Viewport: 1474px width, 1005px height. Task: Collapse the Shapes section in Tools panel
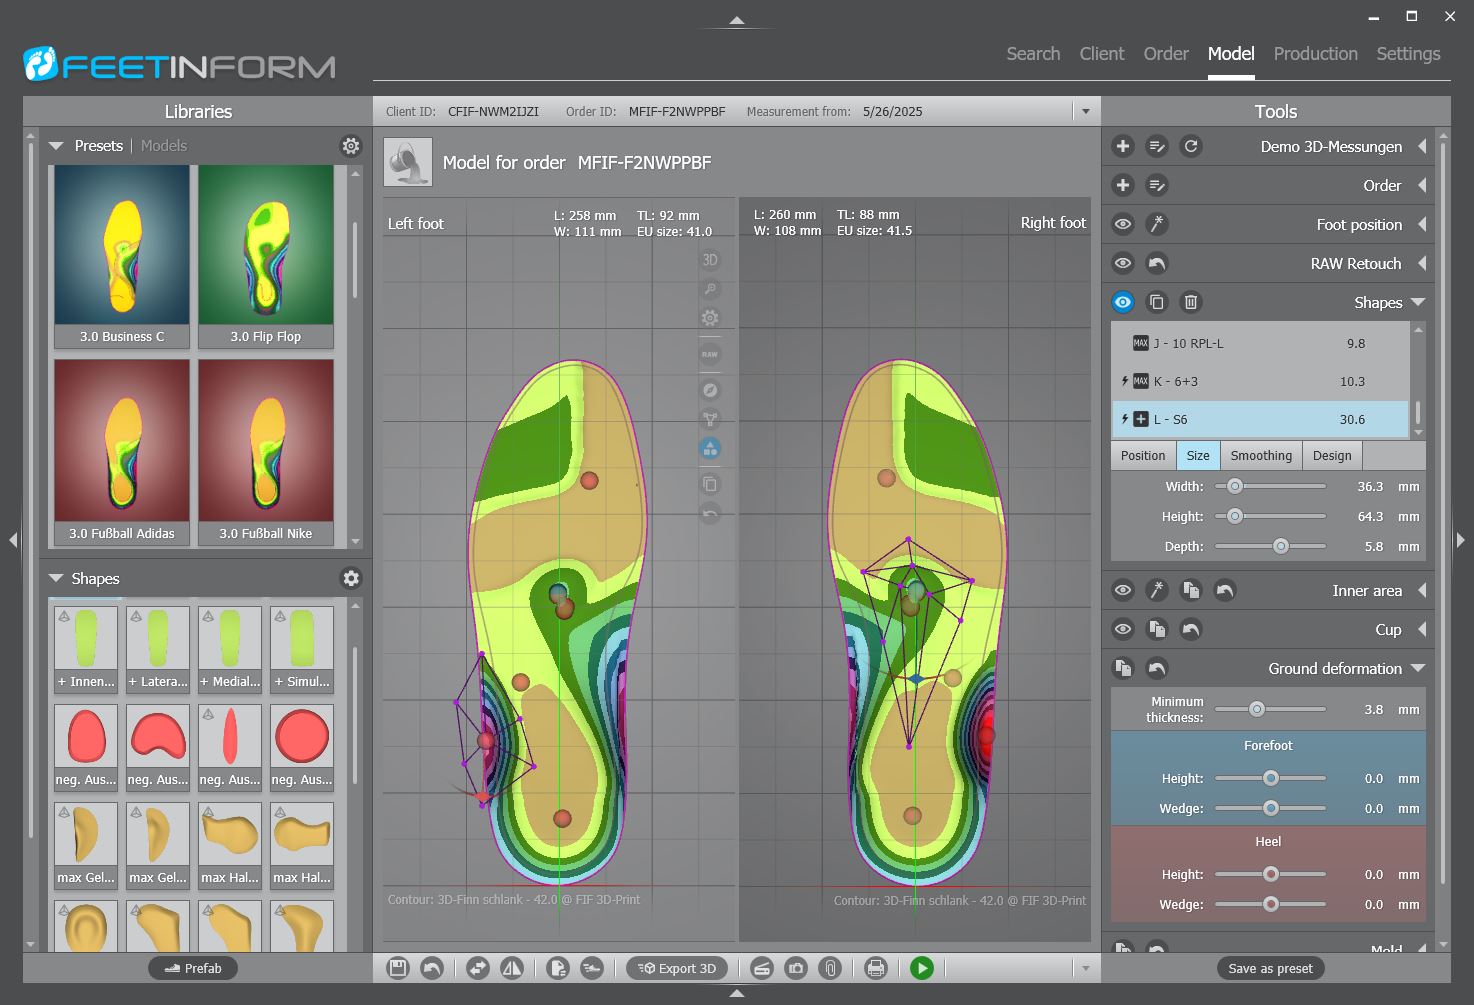pyautogui.click(x=1419, y=302)
